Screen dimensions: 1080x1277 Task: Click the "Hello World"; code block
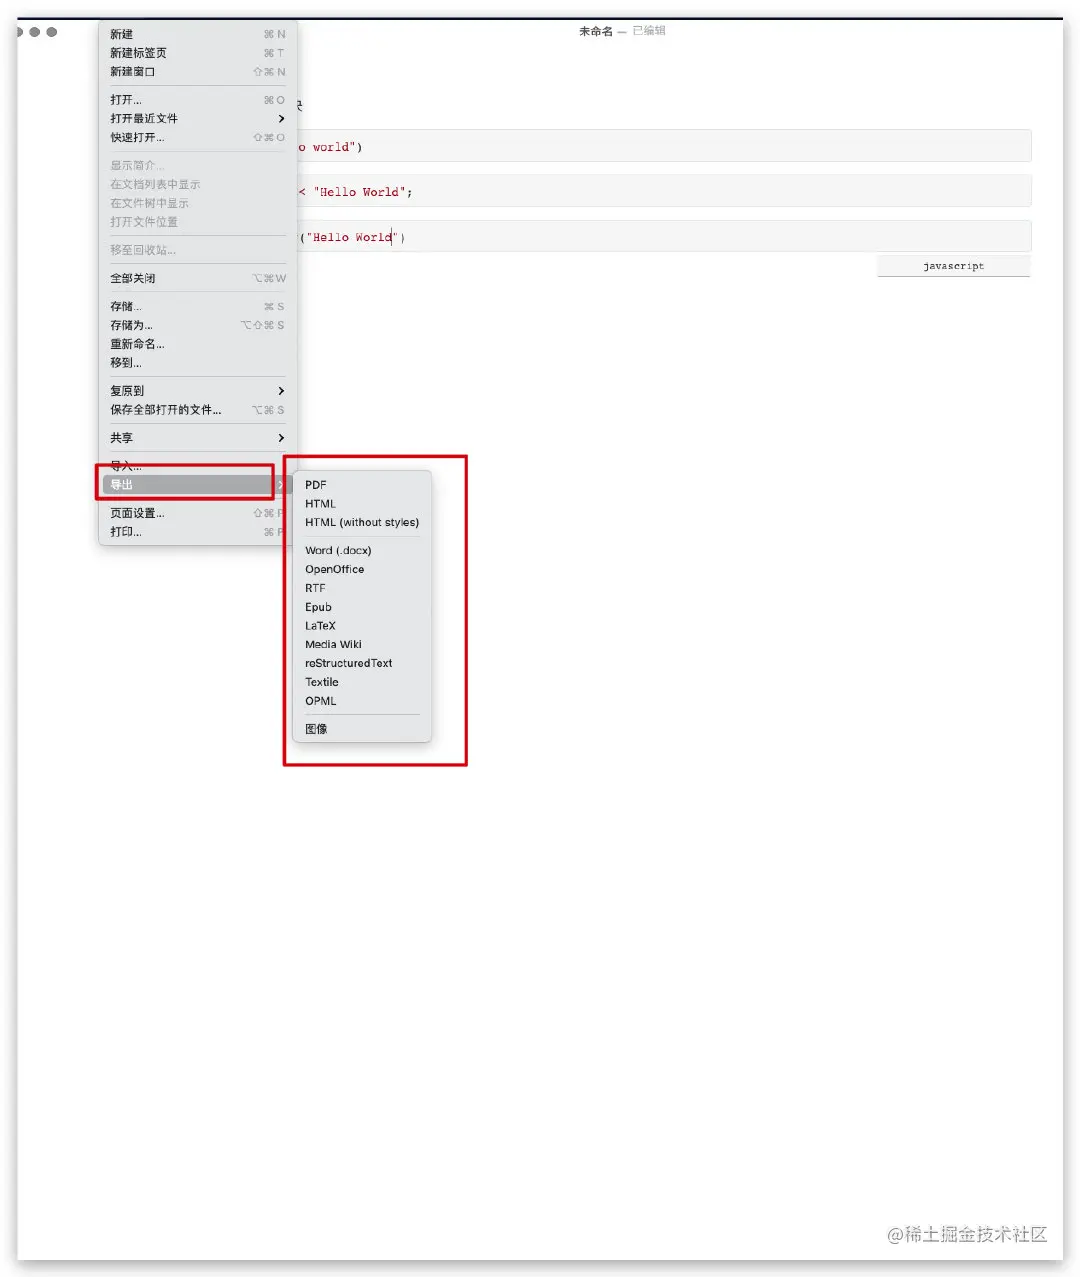tap(664, 191)
